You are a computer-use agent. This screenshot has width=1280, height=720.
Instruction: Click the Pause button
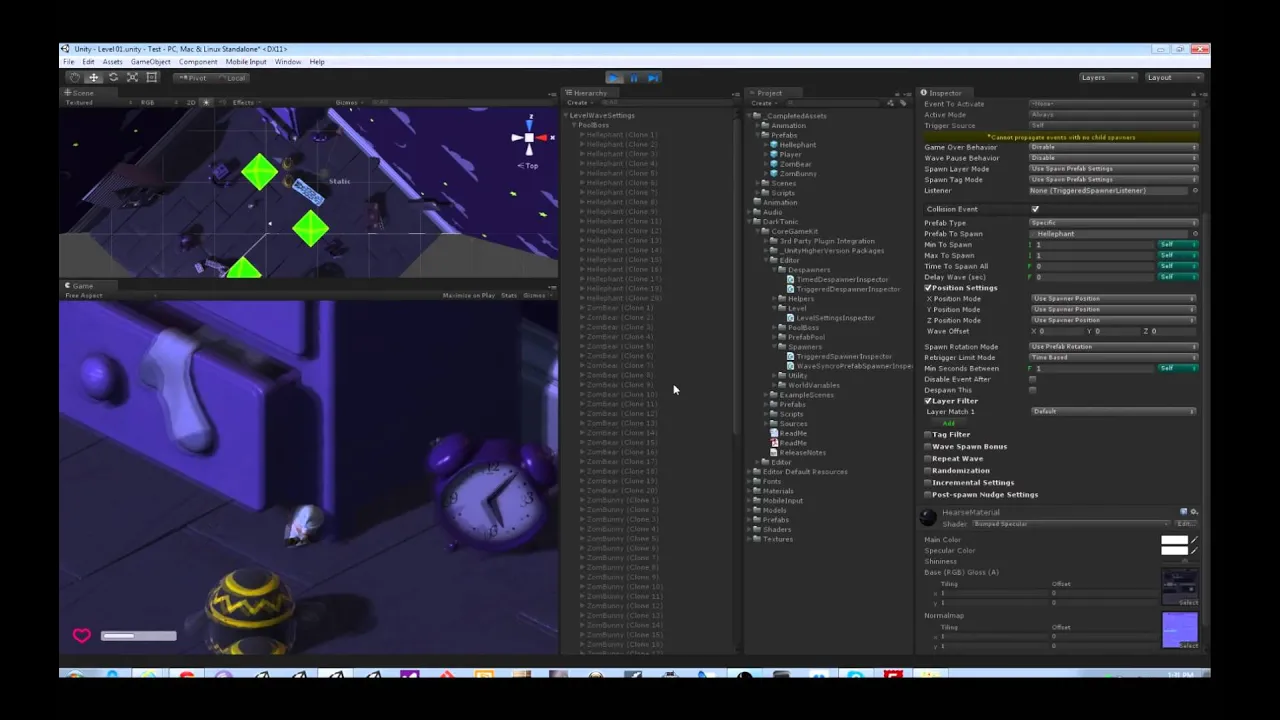coord(633,77)
